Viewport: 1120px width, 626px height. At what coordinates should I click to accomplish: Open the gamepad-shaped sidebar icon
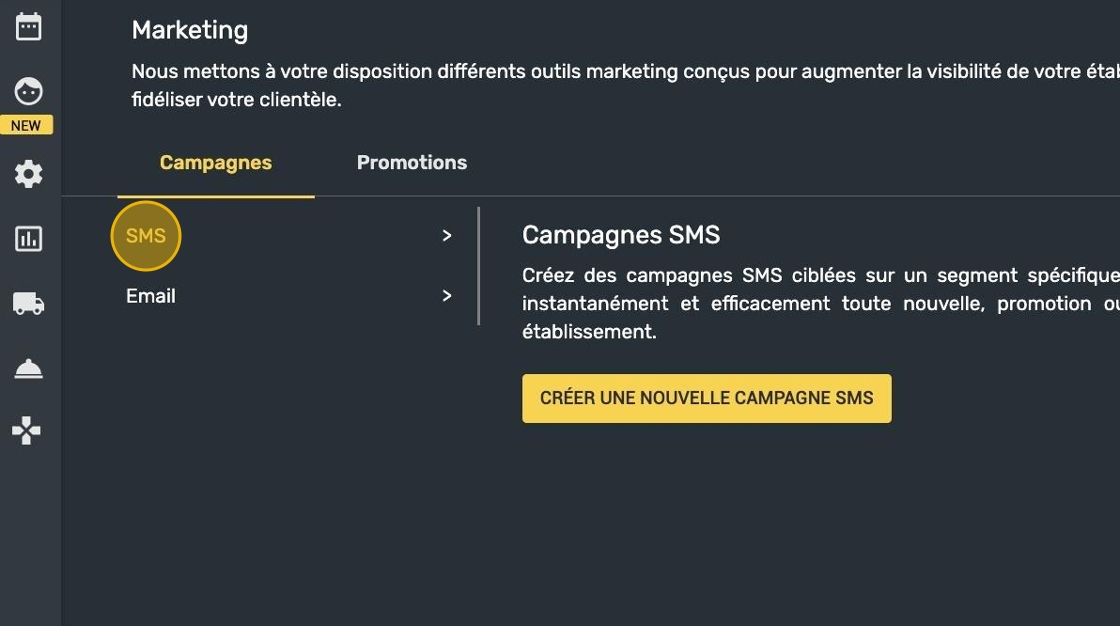click(x=27, y=431)
